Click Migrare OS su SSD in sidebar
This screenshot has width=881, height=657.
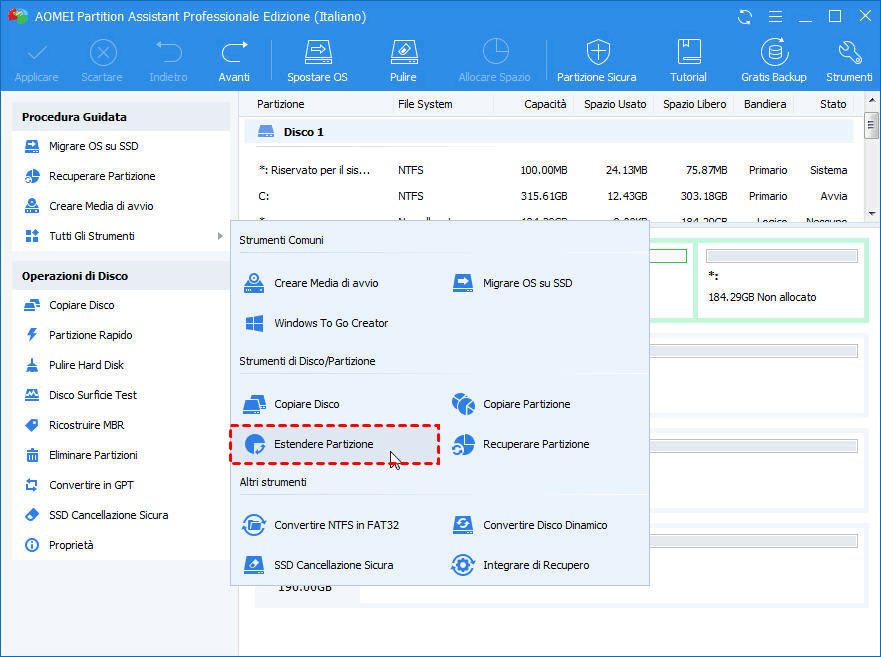point(93,146)
